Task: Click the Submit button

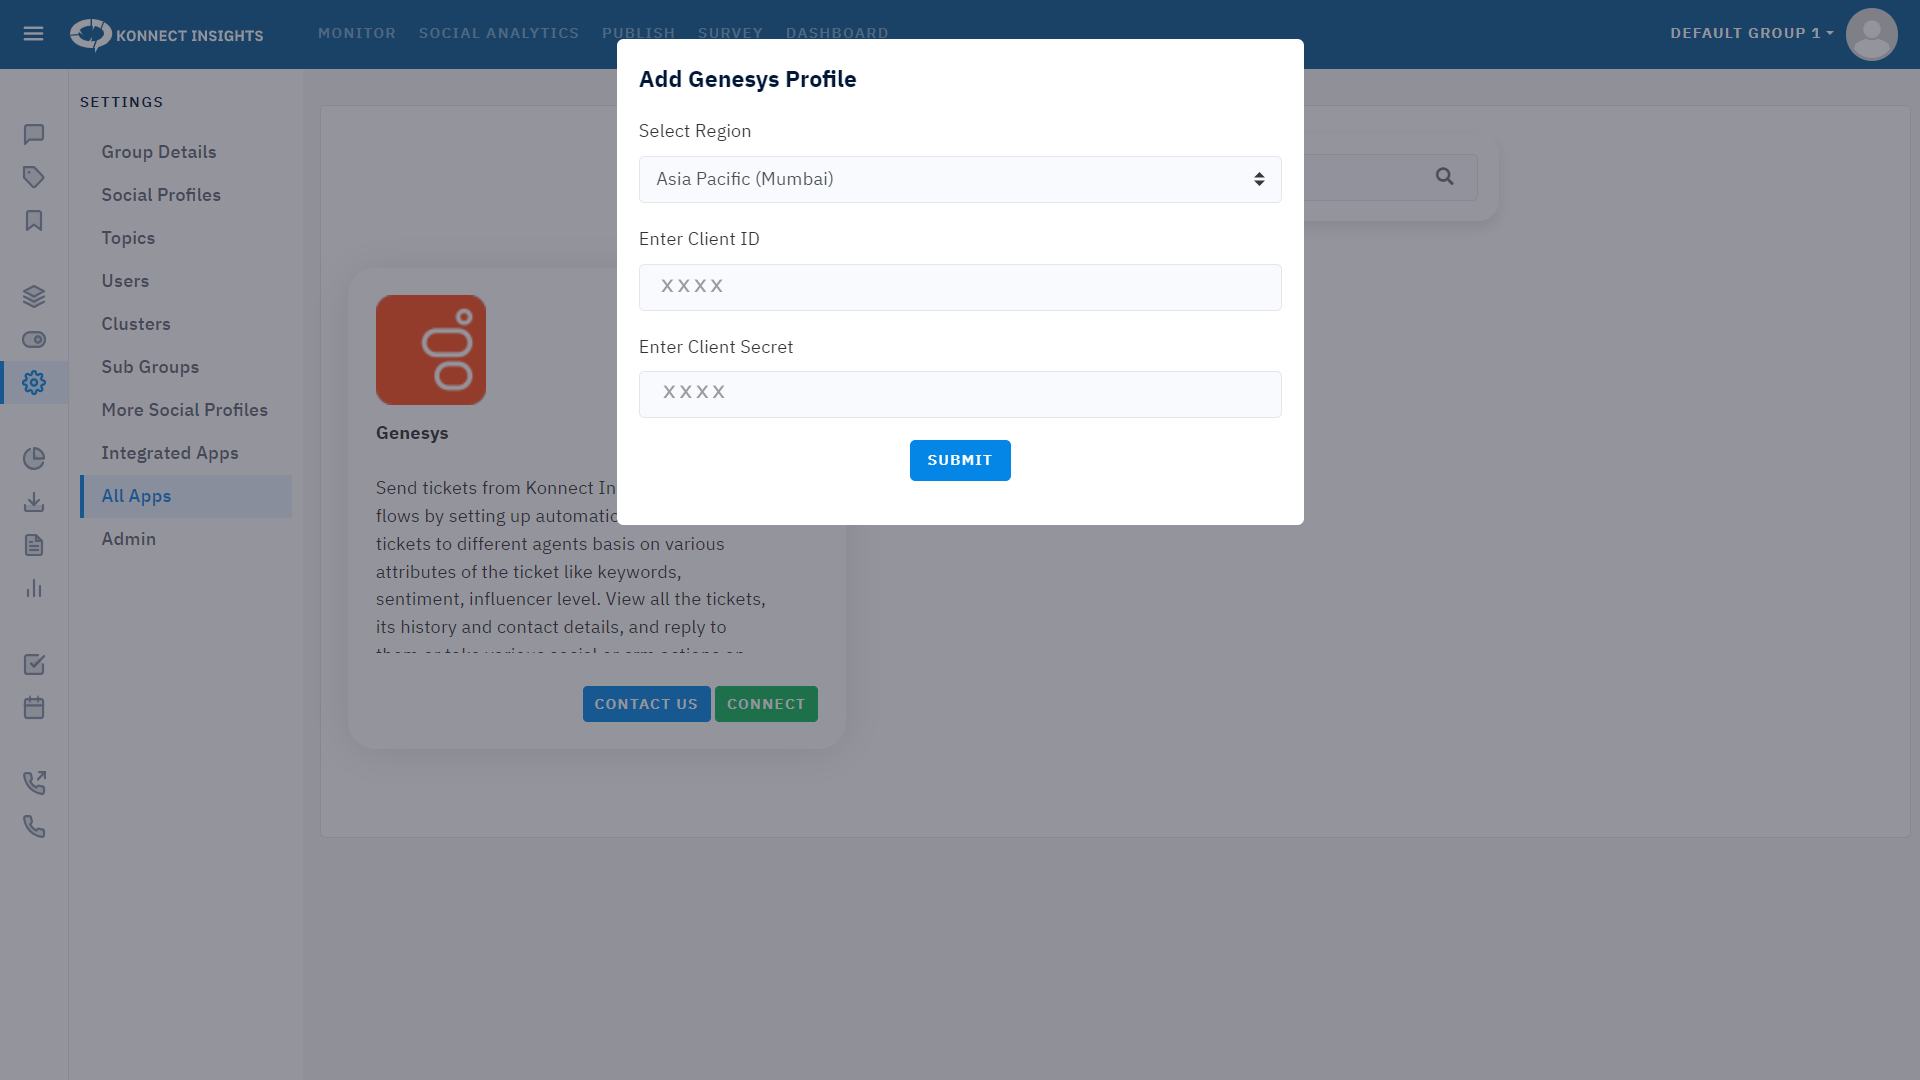Action: pos(960,460)
